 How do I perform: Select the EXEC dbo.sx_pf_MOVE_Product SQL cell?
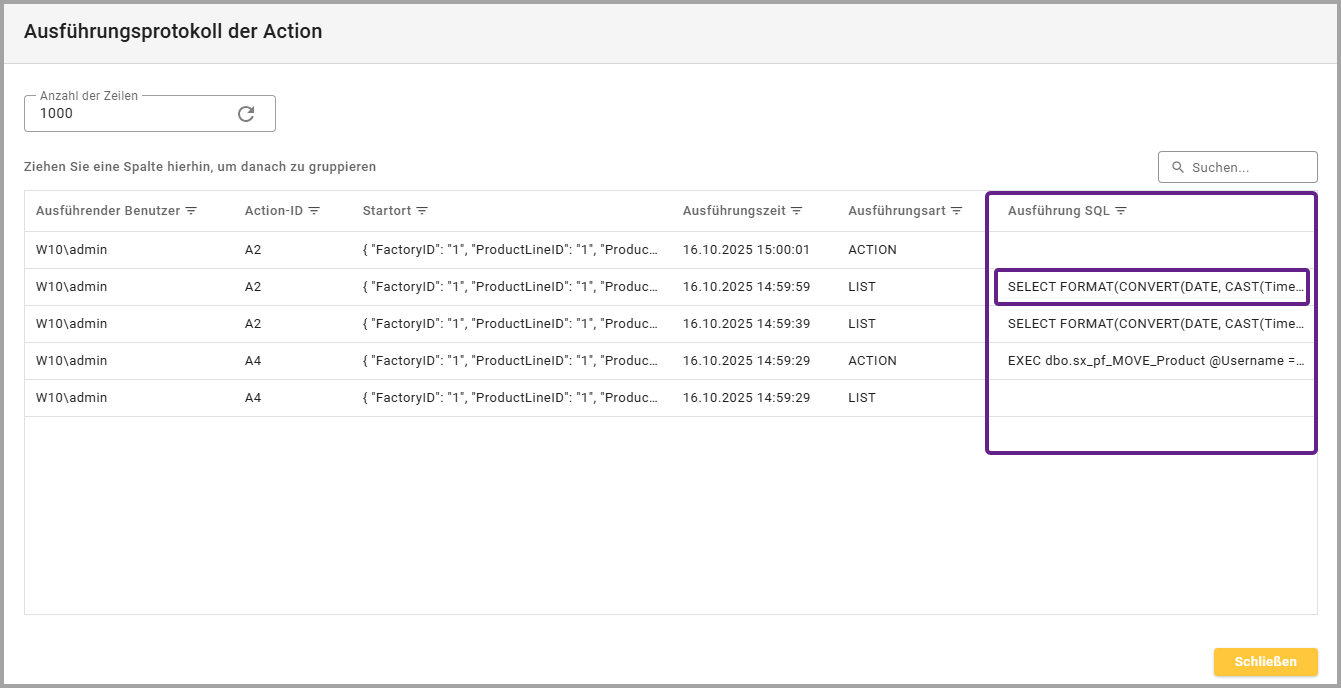click(1155, 361)
